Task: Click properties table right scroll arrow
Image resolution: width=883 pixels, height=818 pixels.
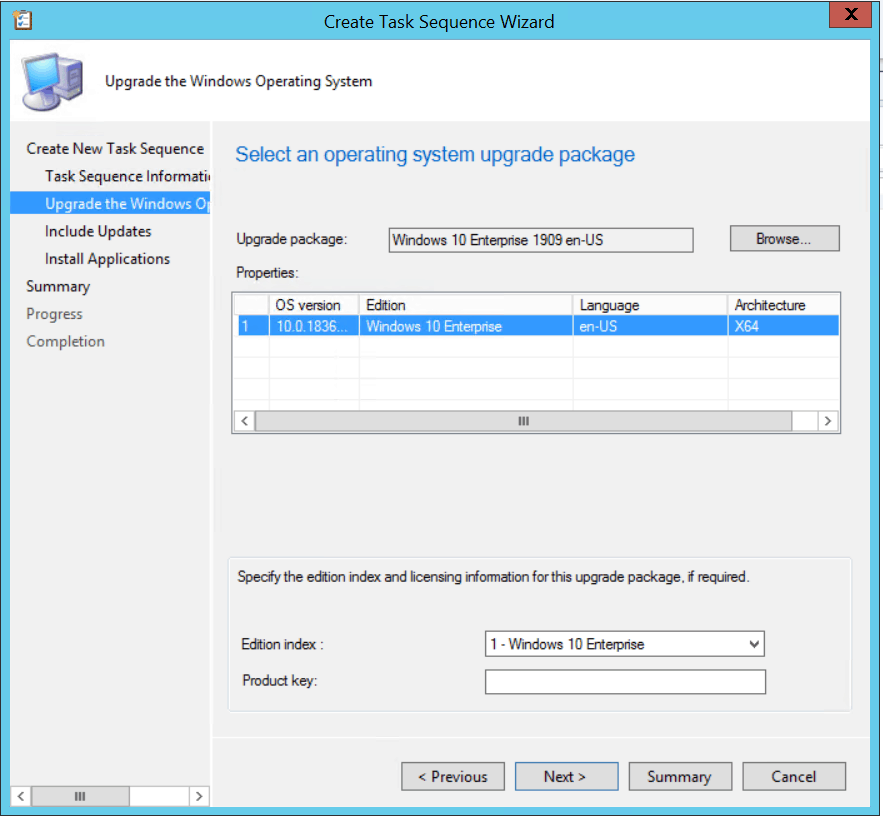Action: coord(827,421)
